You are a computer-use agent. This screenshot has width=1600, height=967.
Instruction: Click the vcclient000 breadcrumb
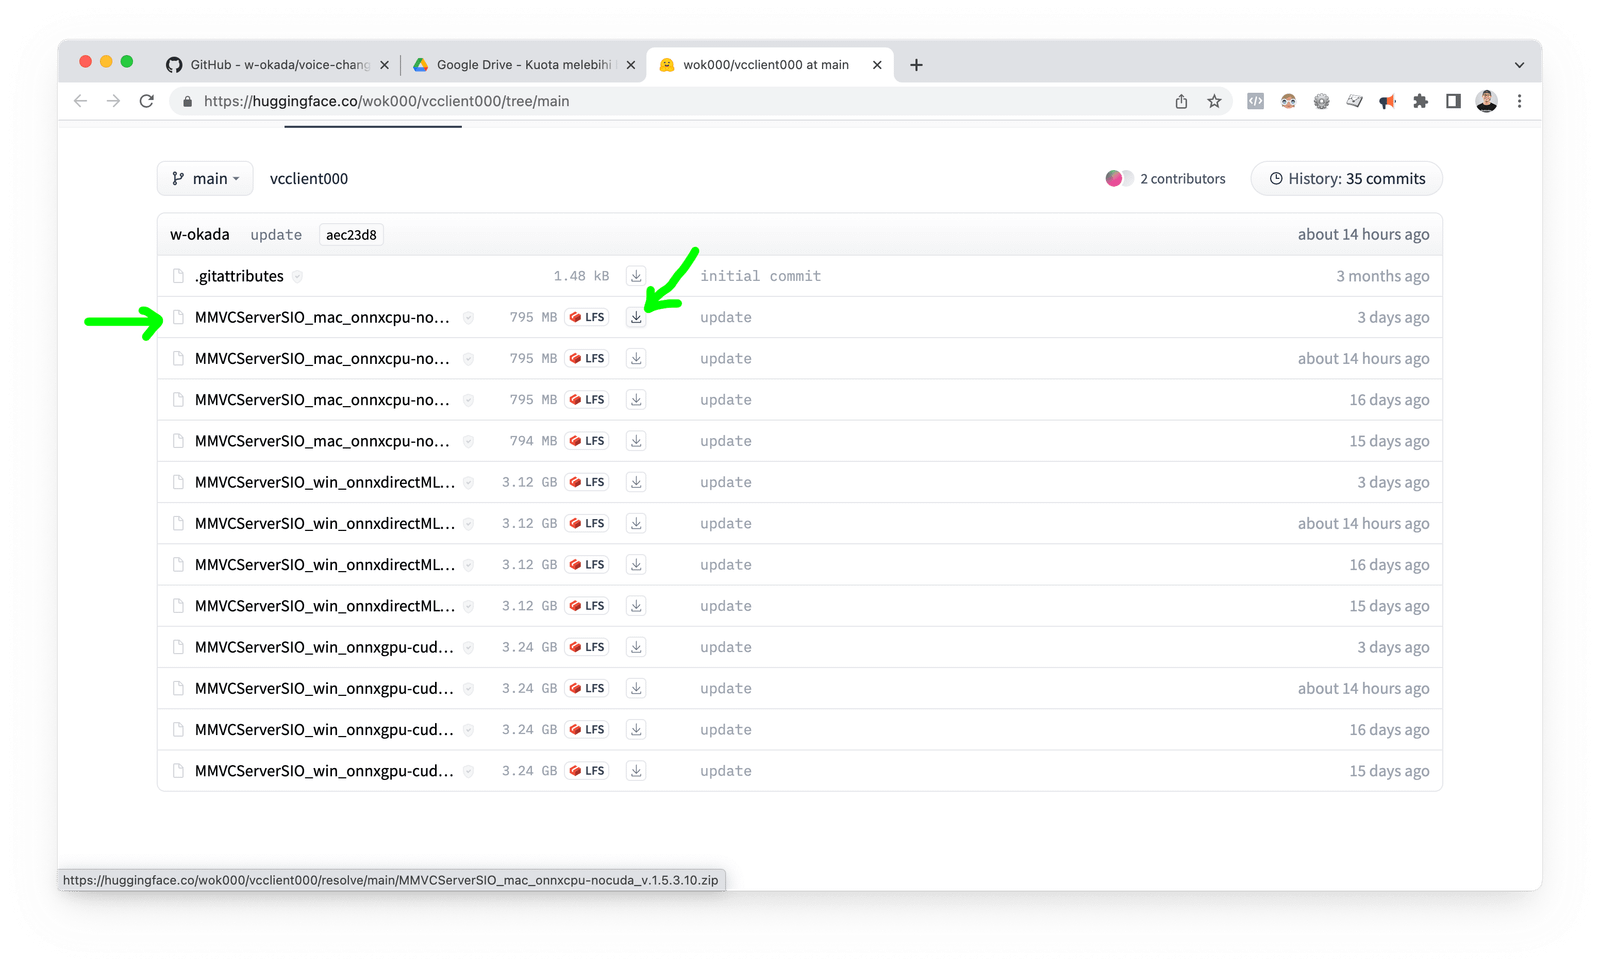coord(309,179)
